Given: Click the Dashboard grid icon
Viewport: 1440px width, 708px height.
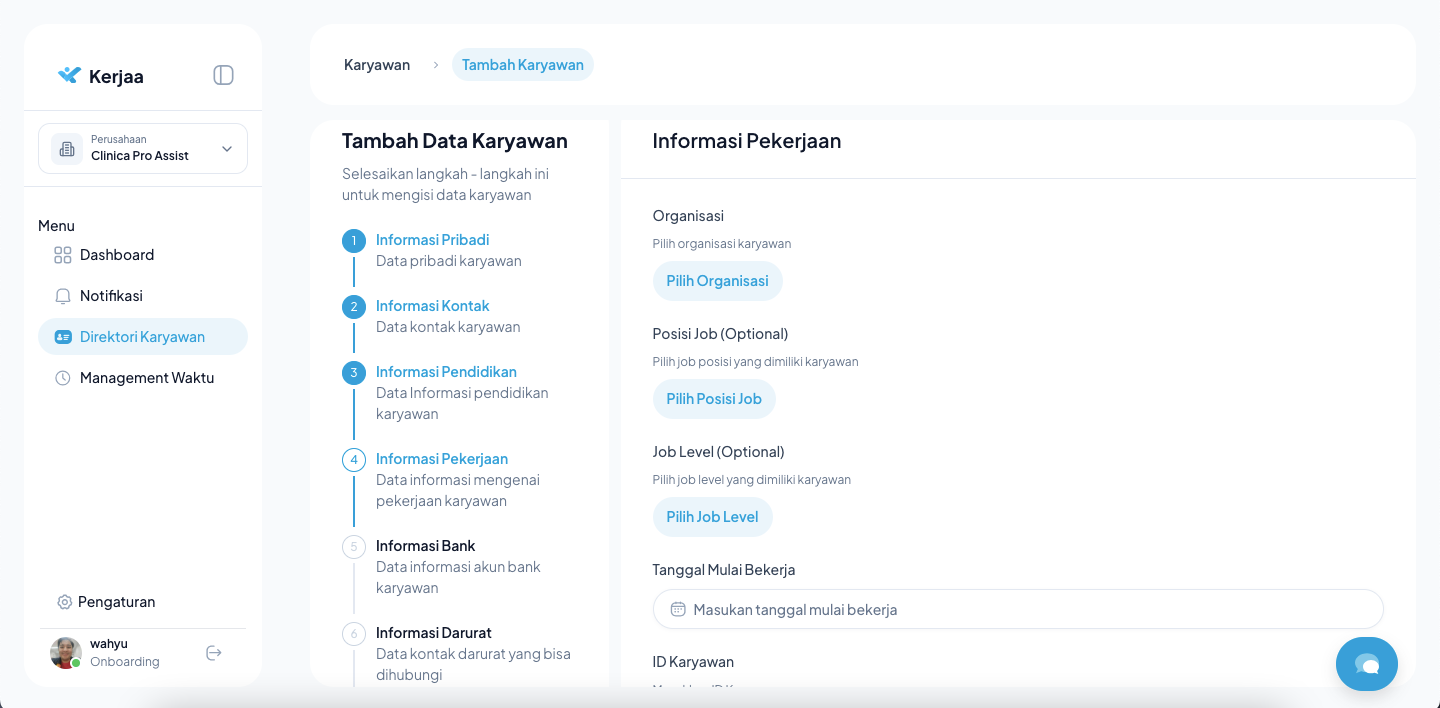Looking at the screenshot, I should [63, 255].
